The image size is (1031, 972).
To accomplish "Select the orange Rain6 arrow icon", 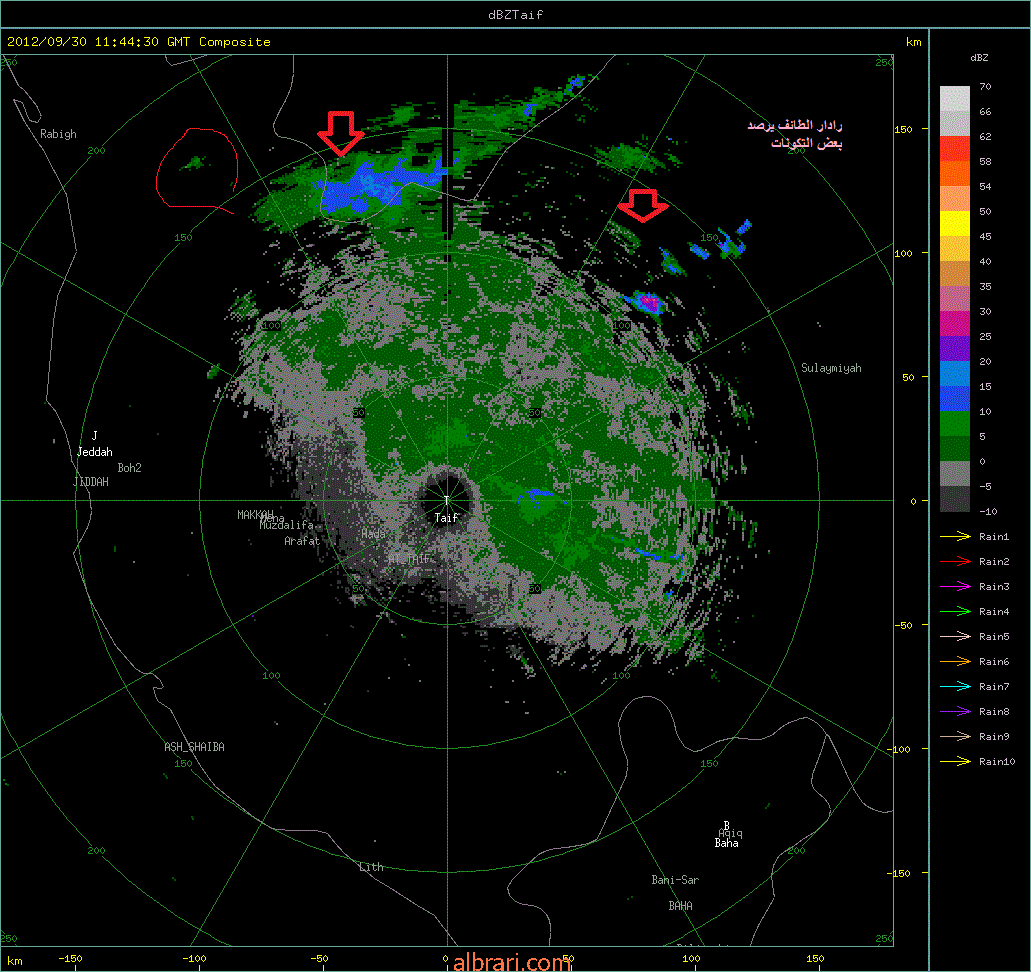I will tap(955, 662).
